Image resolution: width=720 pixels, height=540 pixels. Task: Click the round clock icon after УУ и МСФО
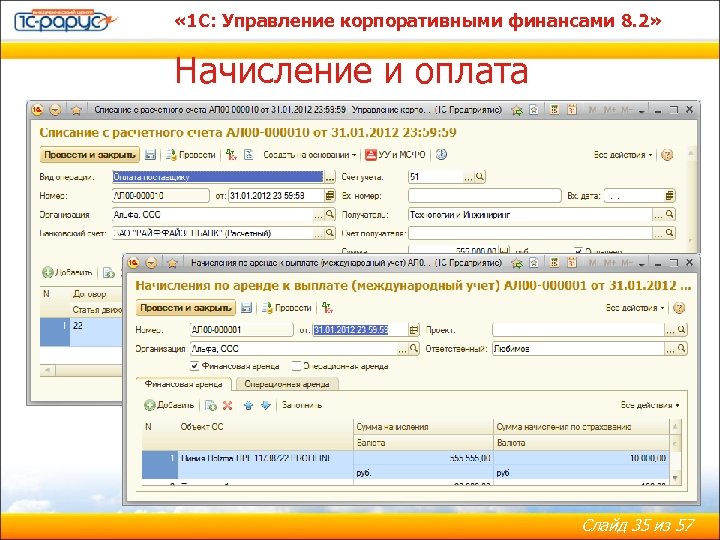click(x=441, y=155)
